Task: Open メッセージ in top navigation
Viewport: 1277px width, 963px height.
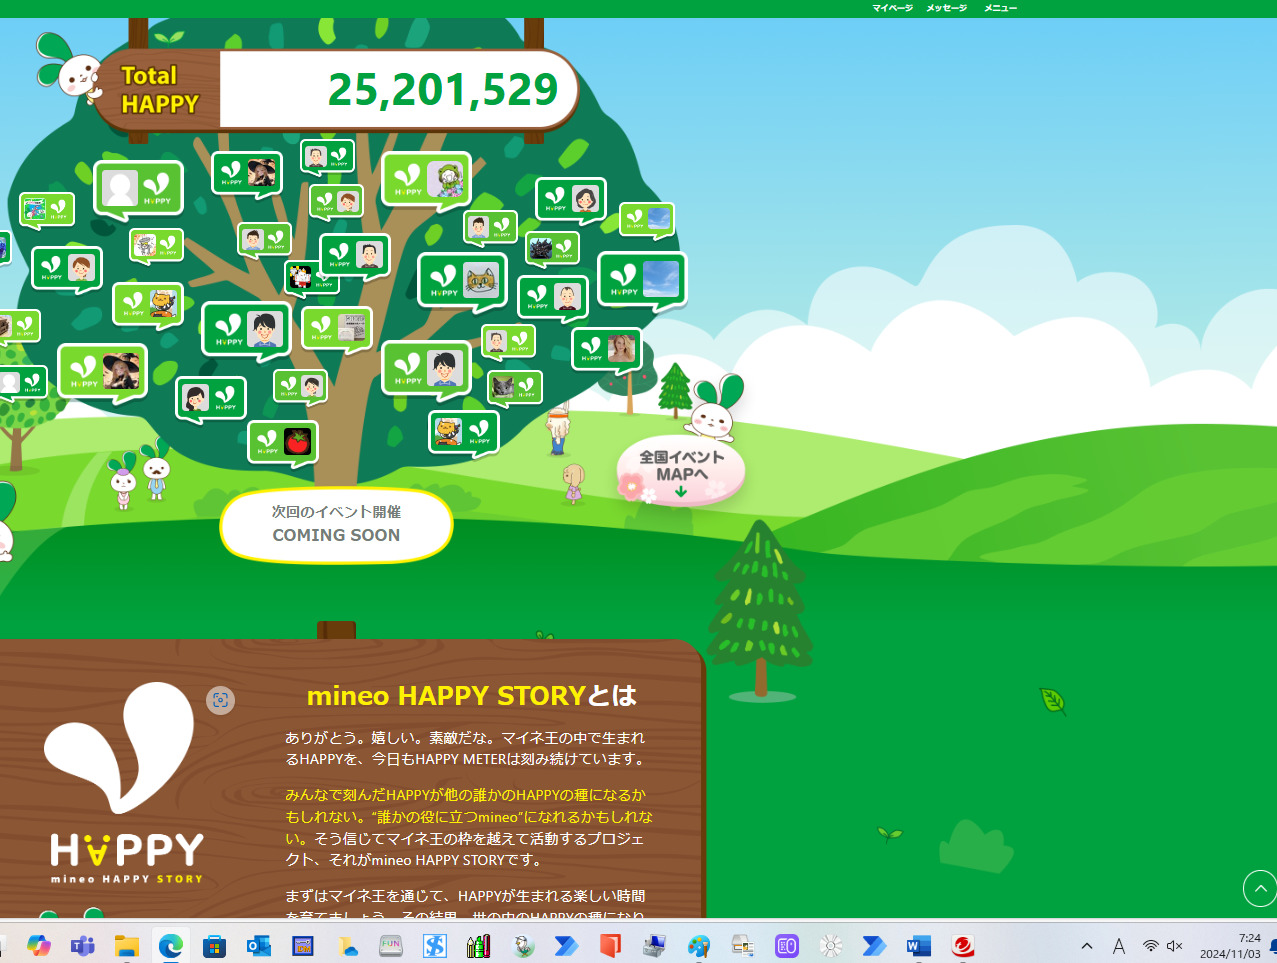Action: 946,8
